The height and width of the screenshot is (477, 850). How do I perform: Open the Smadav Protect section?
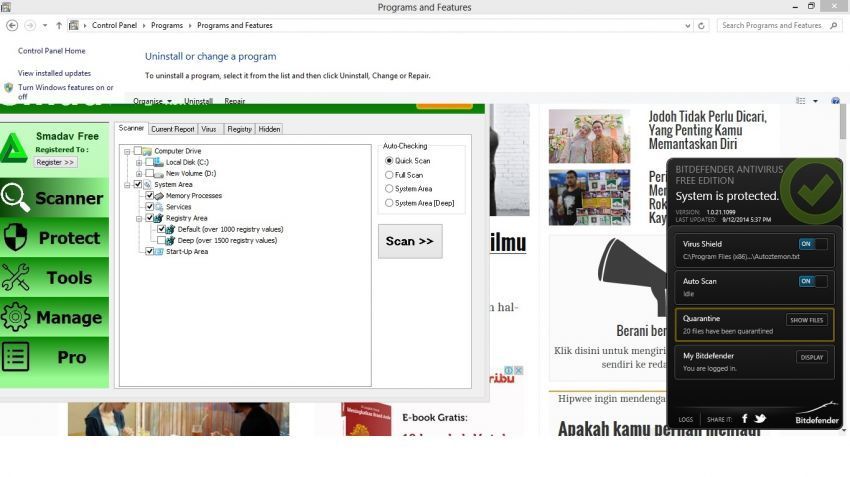[x=54, y=237]
